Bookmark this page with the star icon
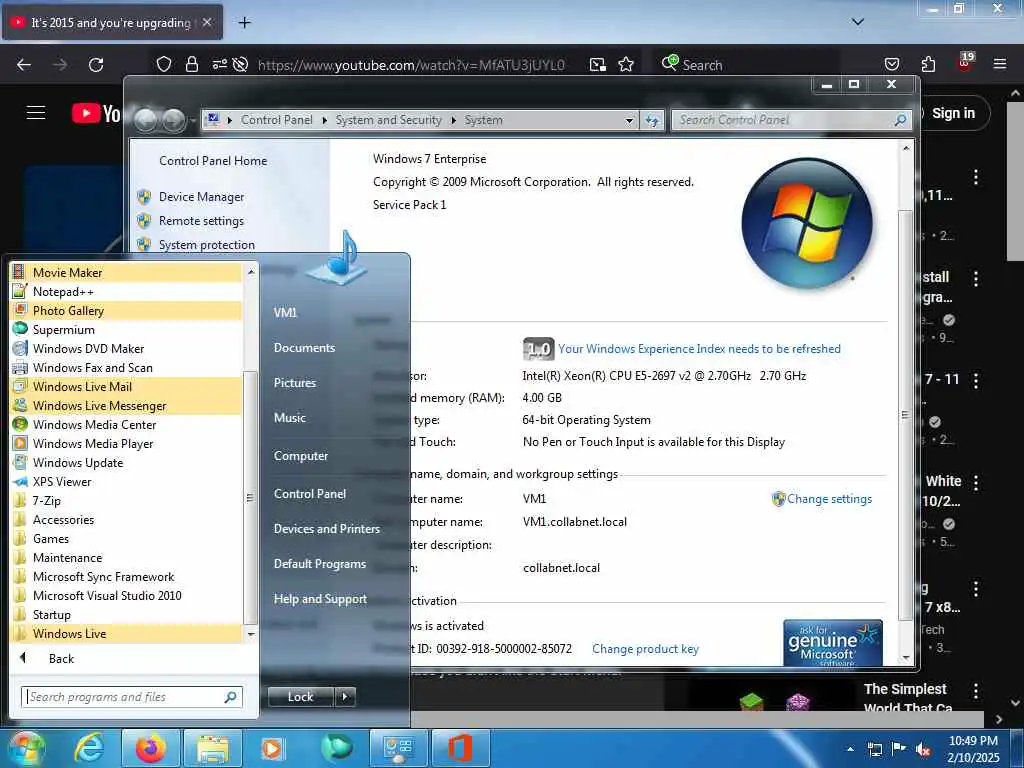Image resolution: width=1024 pixels, height=768 pixels. coord(626,65)
